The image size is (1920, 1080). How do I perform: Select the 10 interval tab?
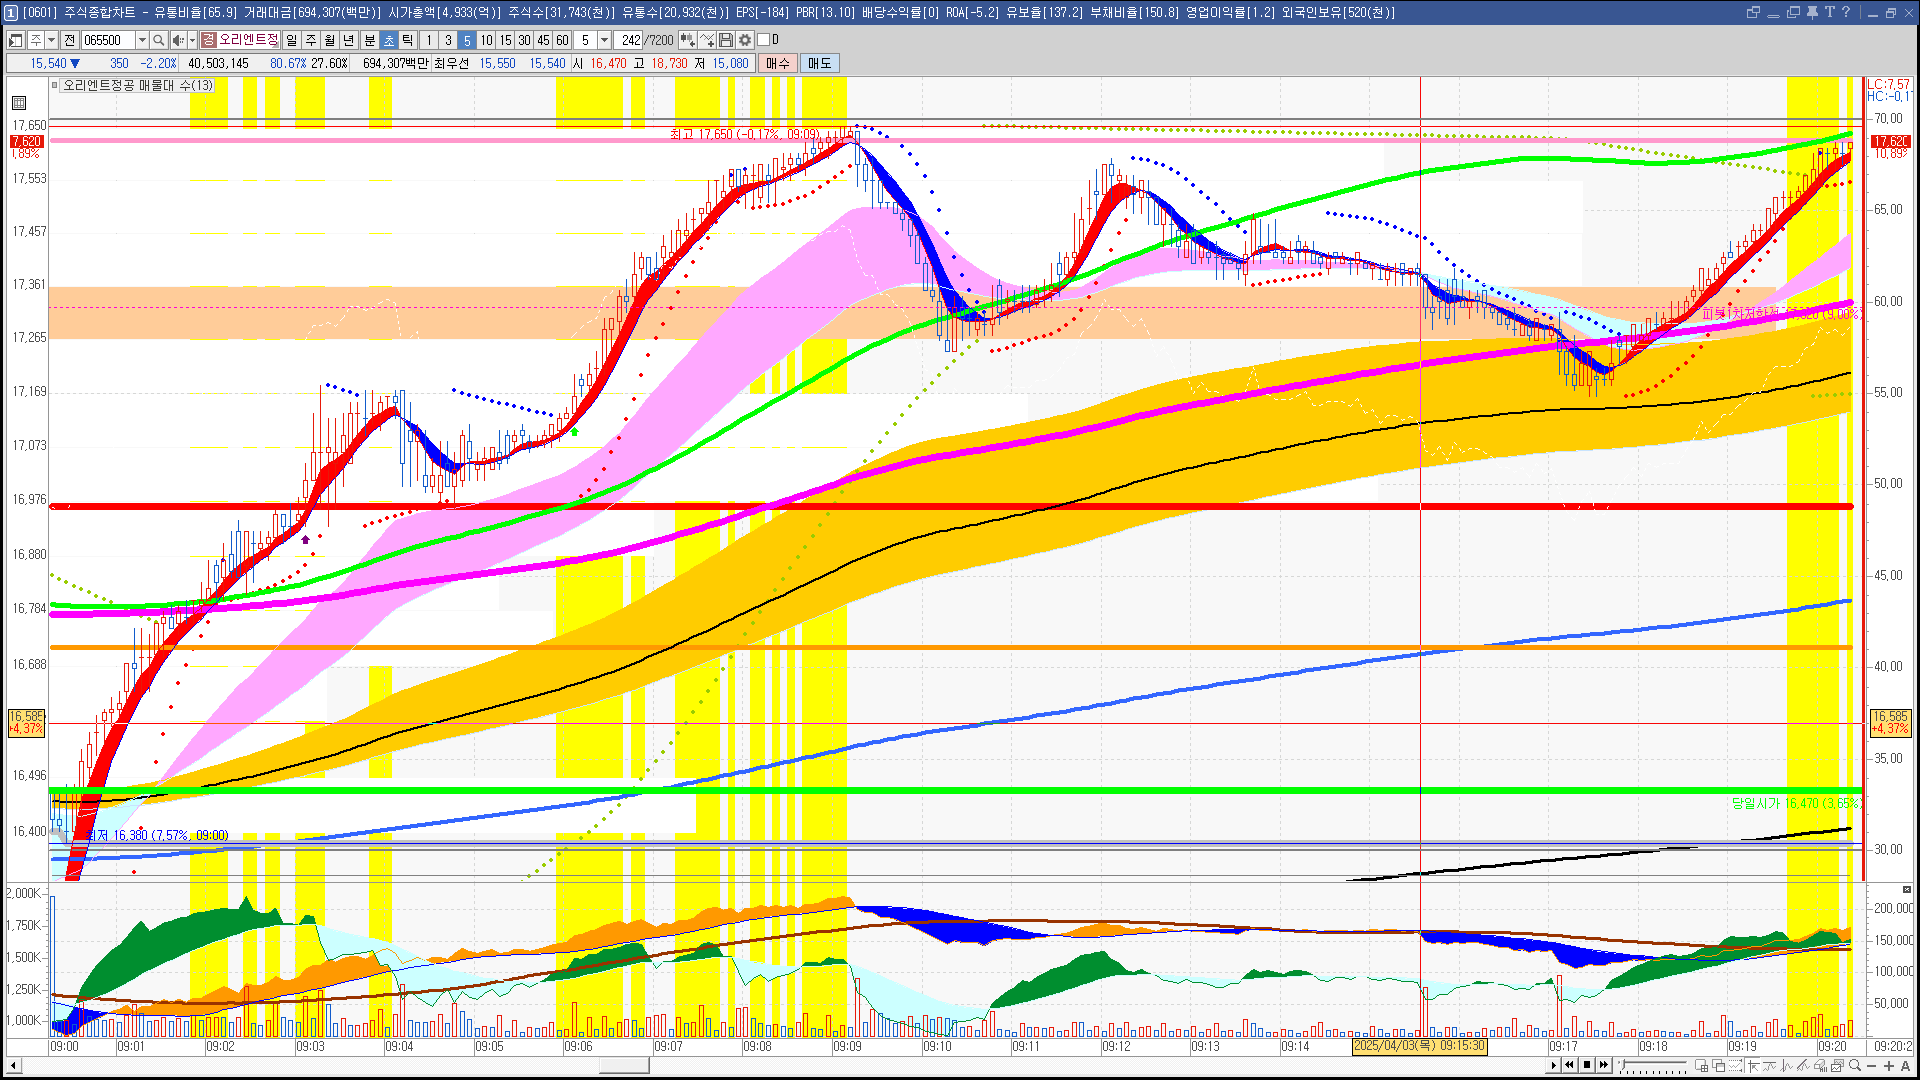(486, 40)
